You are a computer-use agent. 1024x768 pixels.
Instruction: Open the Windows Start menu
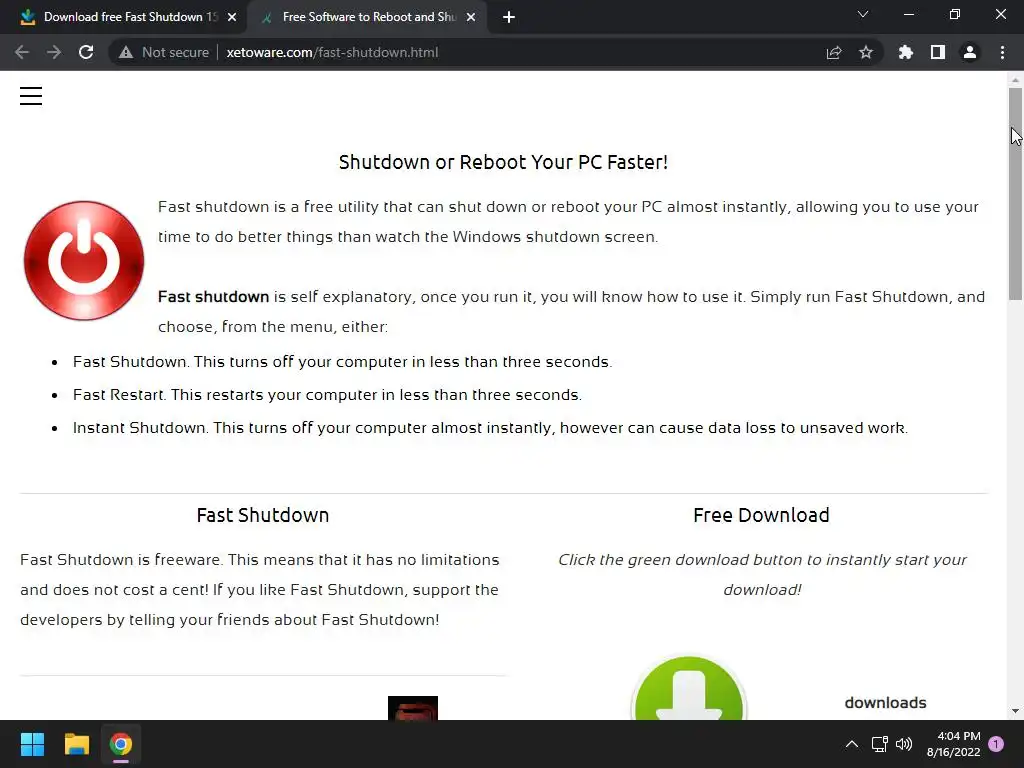pyautogui.click(x=32, y=744)
